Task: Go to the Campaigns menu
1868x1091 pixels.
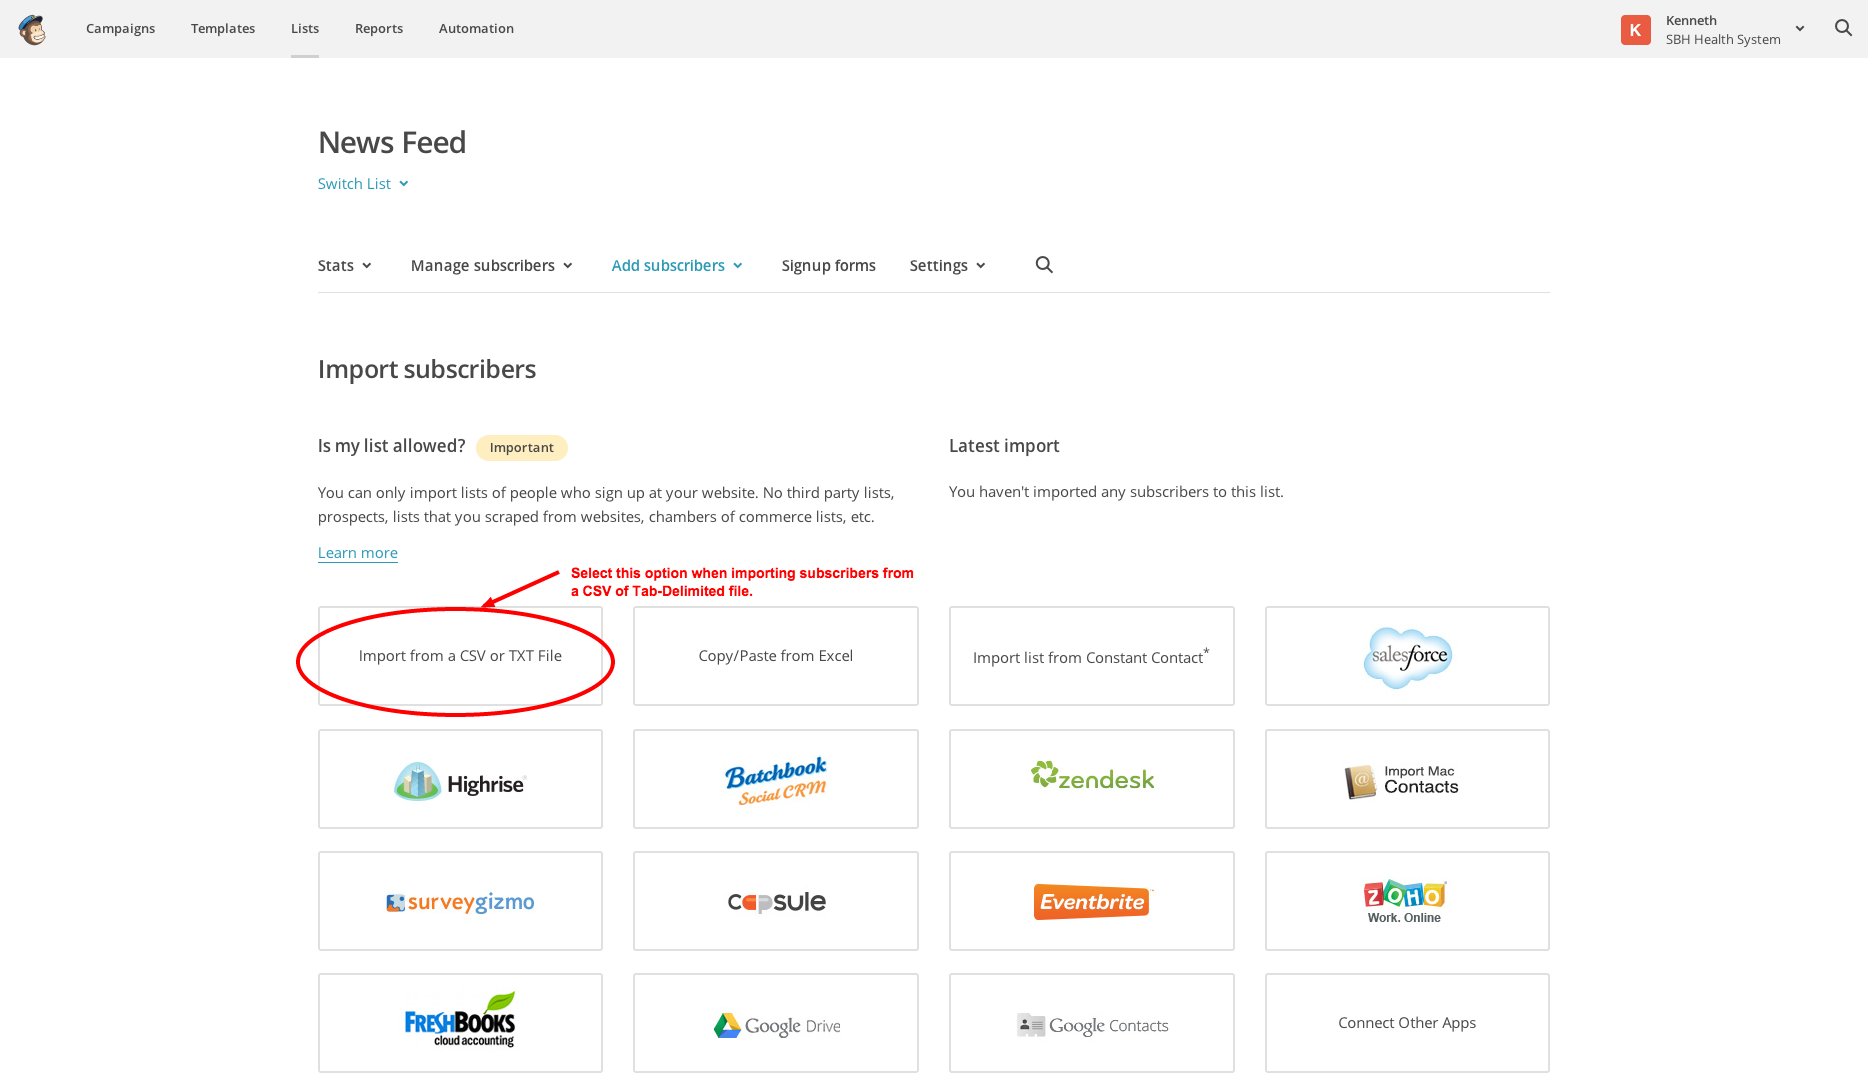Action: (120, 29)
